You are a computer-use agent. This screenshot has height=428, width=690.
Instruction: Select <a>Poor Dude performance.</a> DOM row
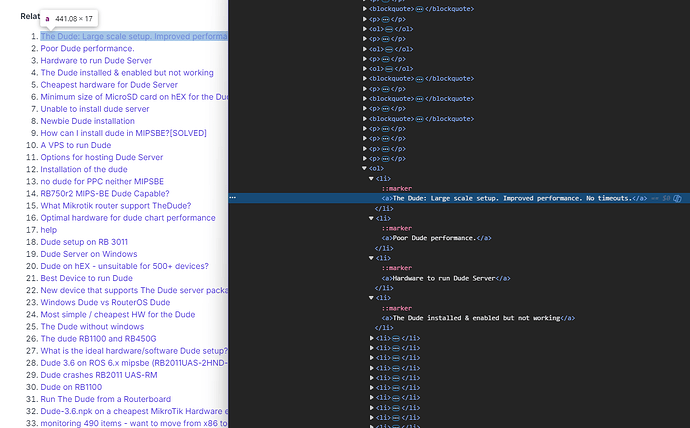[436, 238]
